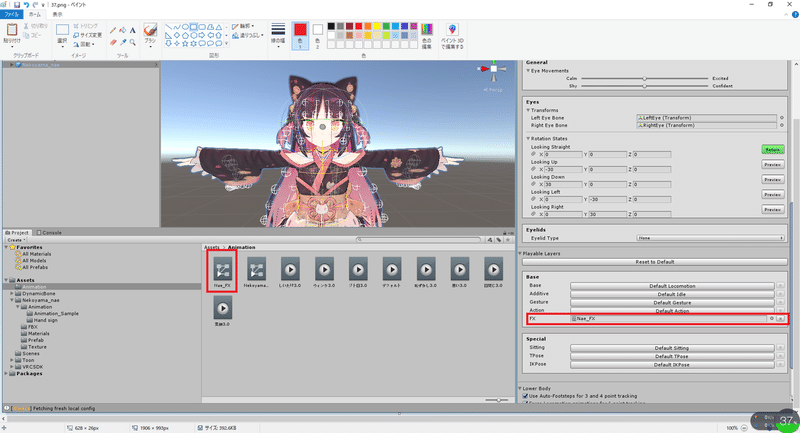Image resolution: width=800 pixels, height=433 pixels.
Task: Click the Save icon in Paint title bar
Action: (x=17, y=5)
